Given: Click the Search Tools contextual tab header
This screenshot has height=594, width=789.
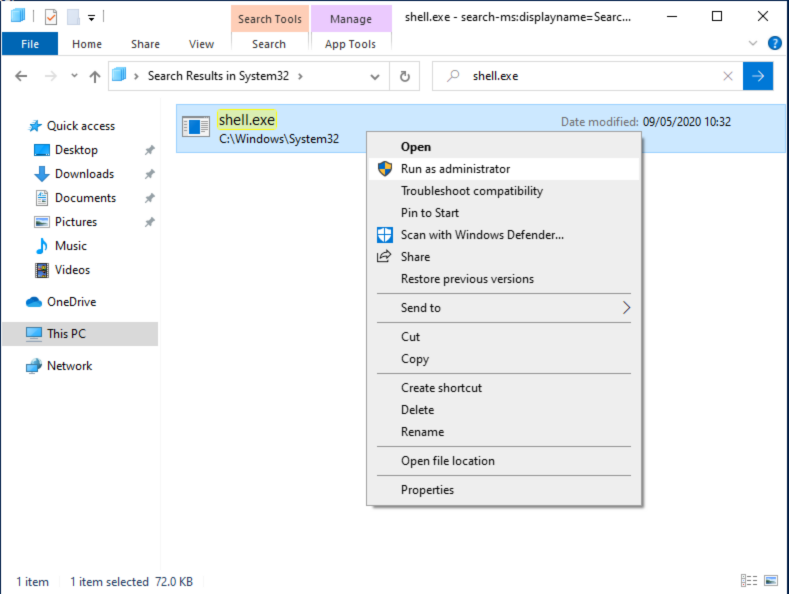Looking at the screenshot, I should tap(270, 19).
